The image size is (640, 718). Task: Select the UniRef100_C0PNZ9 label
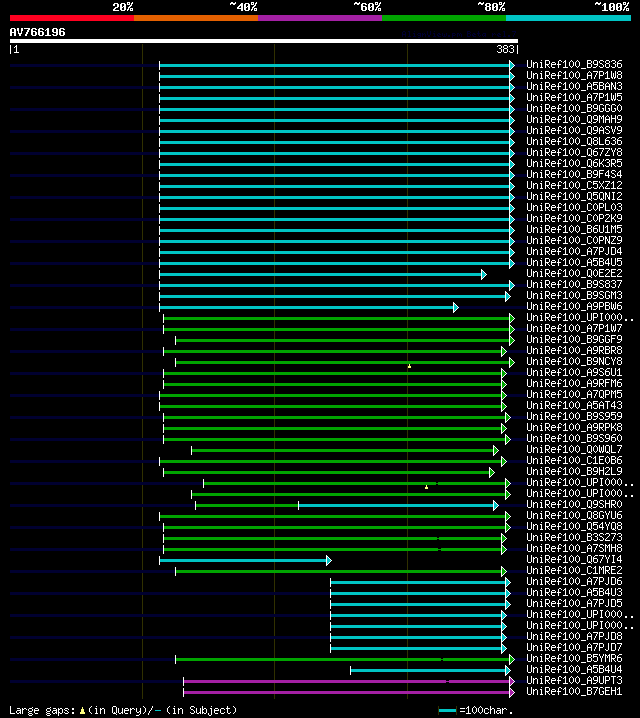tap(574, 240)
